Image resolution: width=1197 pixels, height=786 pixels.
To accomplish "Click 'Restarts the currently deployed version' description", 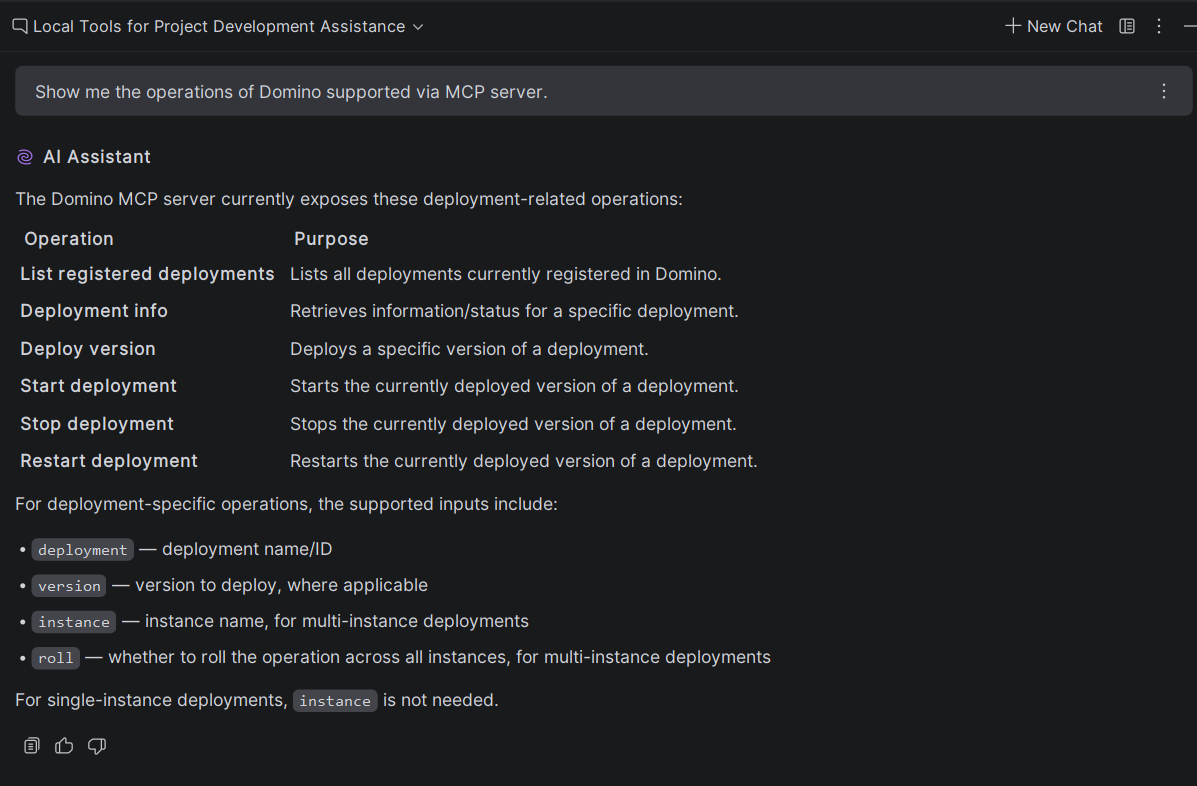I will 524,461.
